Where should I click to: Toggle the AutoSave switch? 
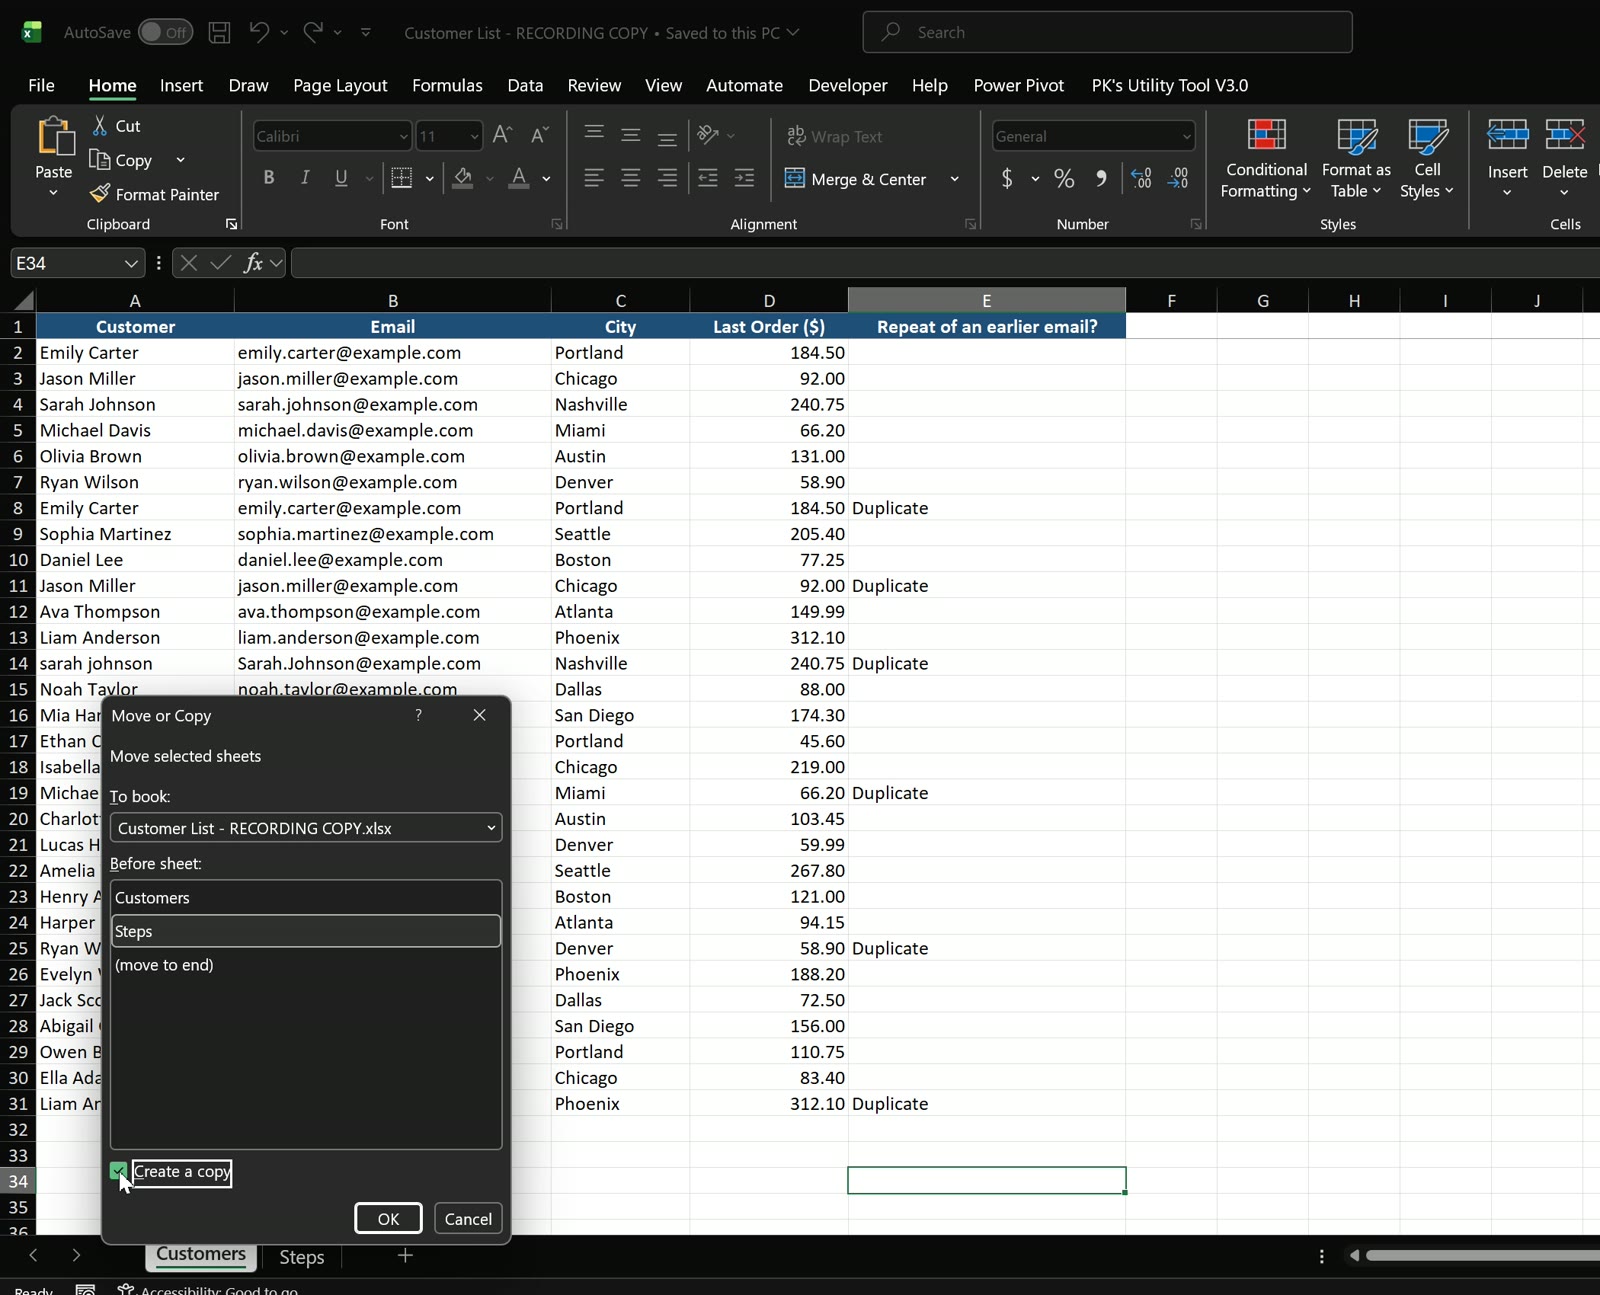coord(165,32)
